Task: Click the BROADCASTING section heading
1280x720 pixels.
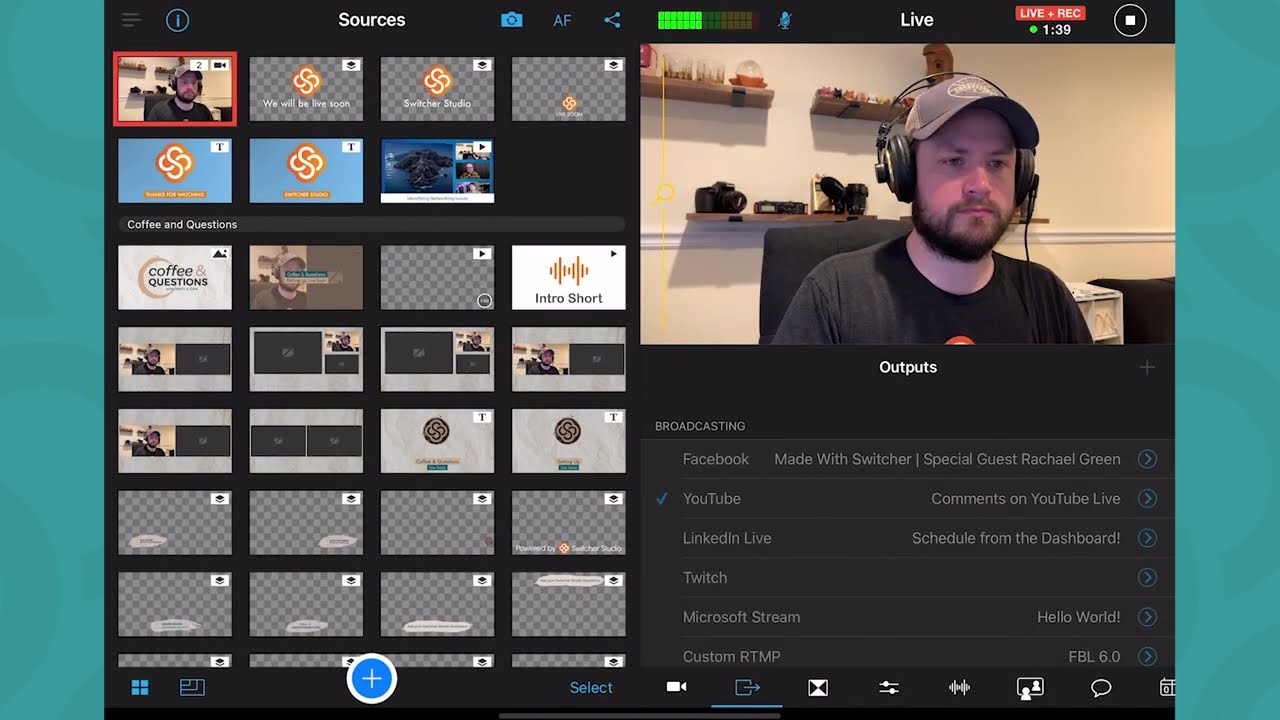Action: 700,426
